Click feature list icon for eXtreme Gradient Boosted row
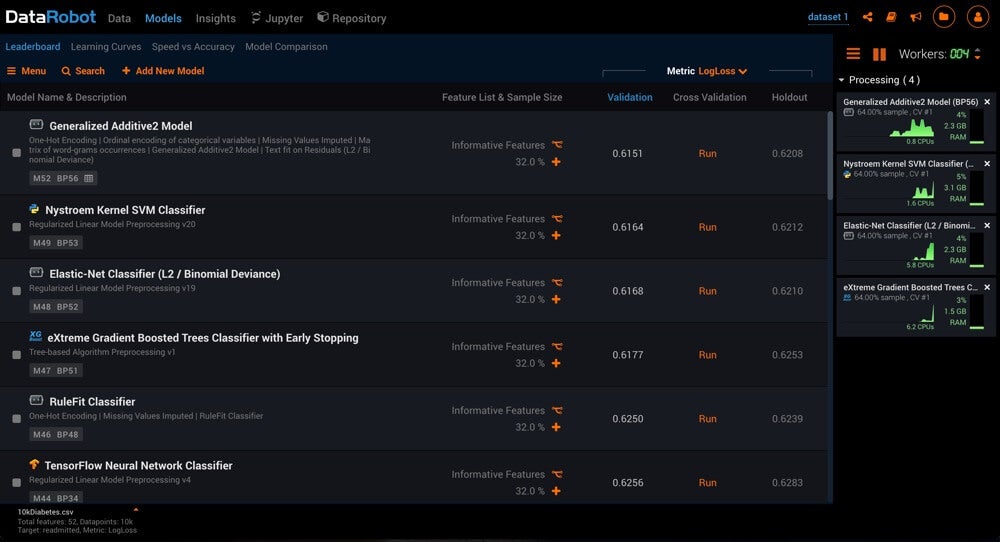Viewport: 1000px width, 542px height. click(557, 346)
